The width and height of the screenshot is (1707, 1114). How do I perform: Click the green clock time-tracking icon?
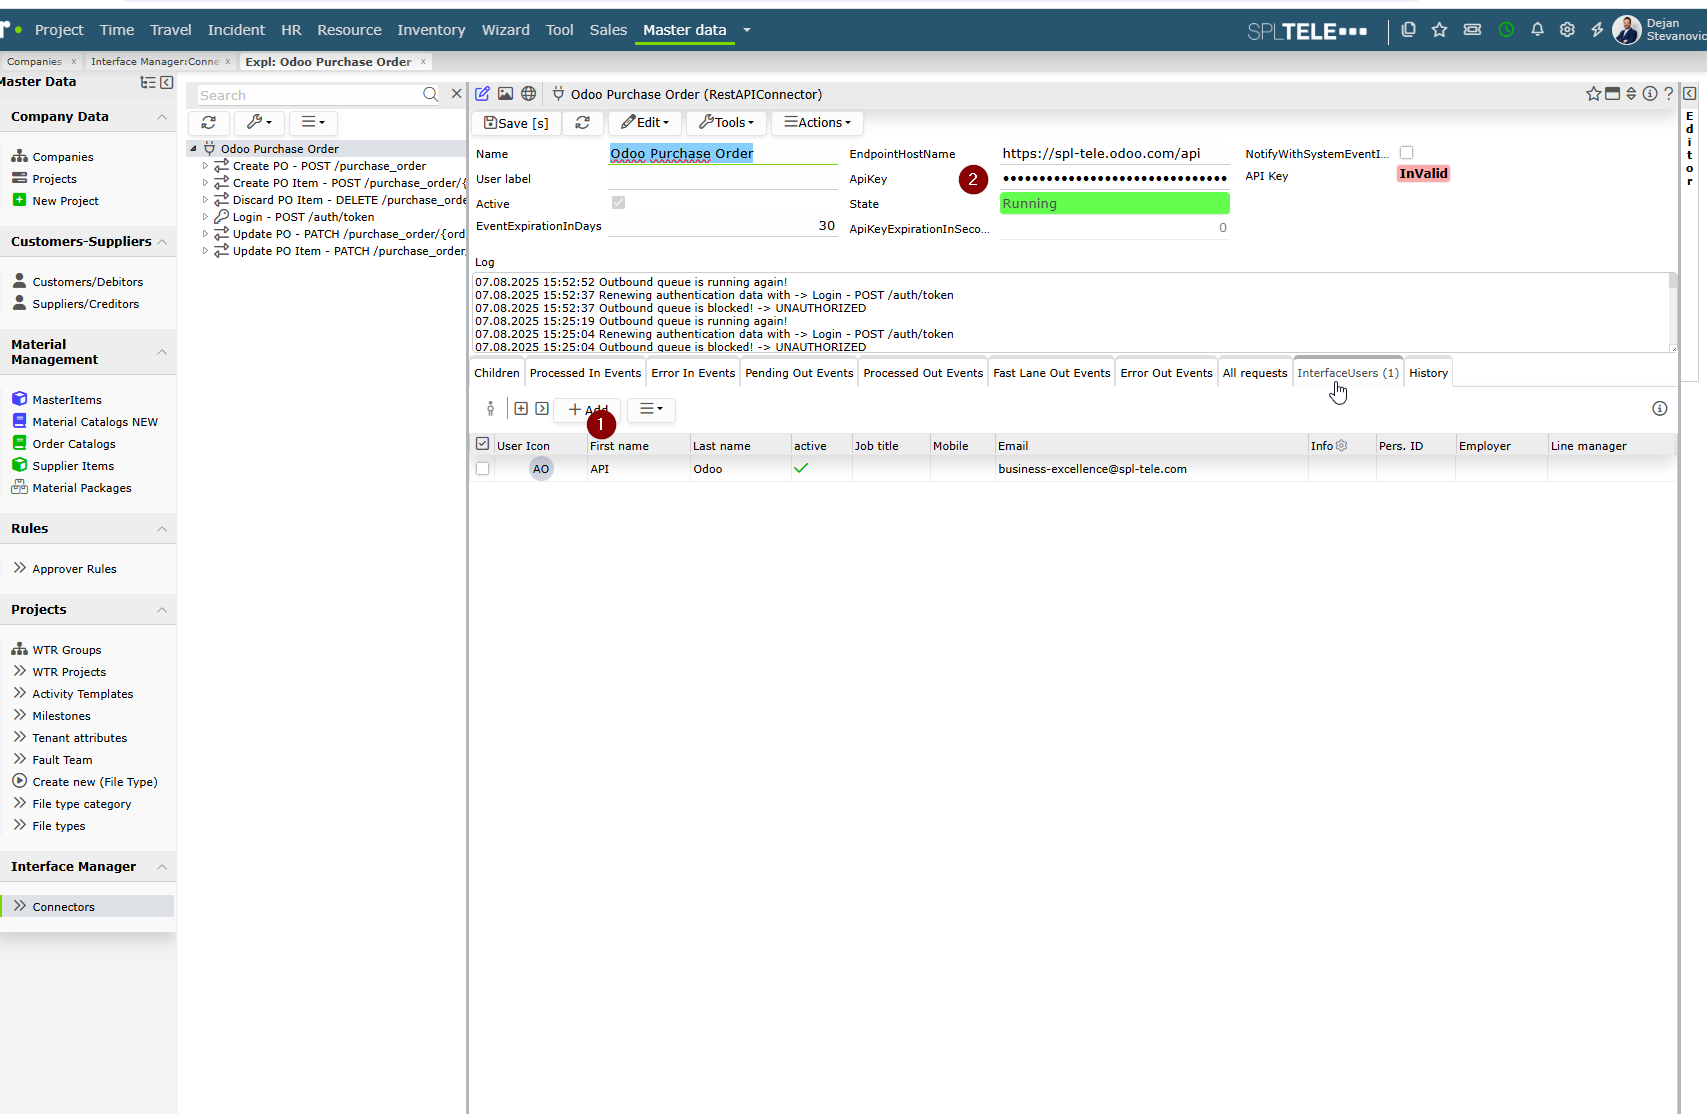pyautogui.click(x=1506, y=30)
